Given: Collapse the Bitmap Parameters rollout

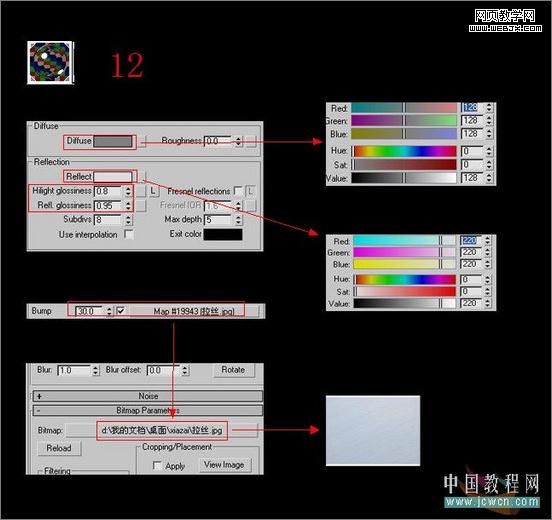Looking at the screenshot, I should 148,411.
